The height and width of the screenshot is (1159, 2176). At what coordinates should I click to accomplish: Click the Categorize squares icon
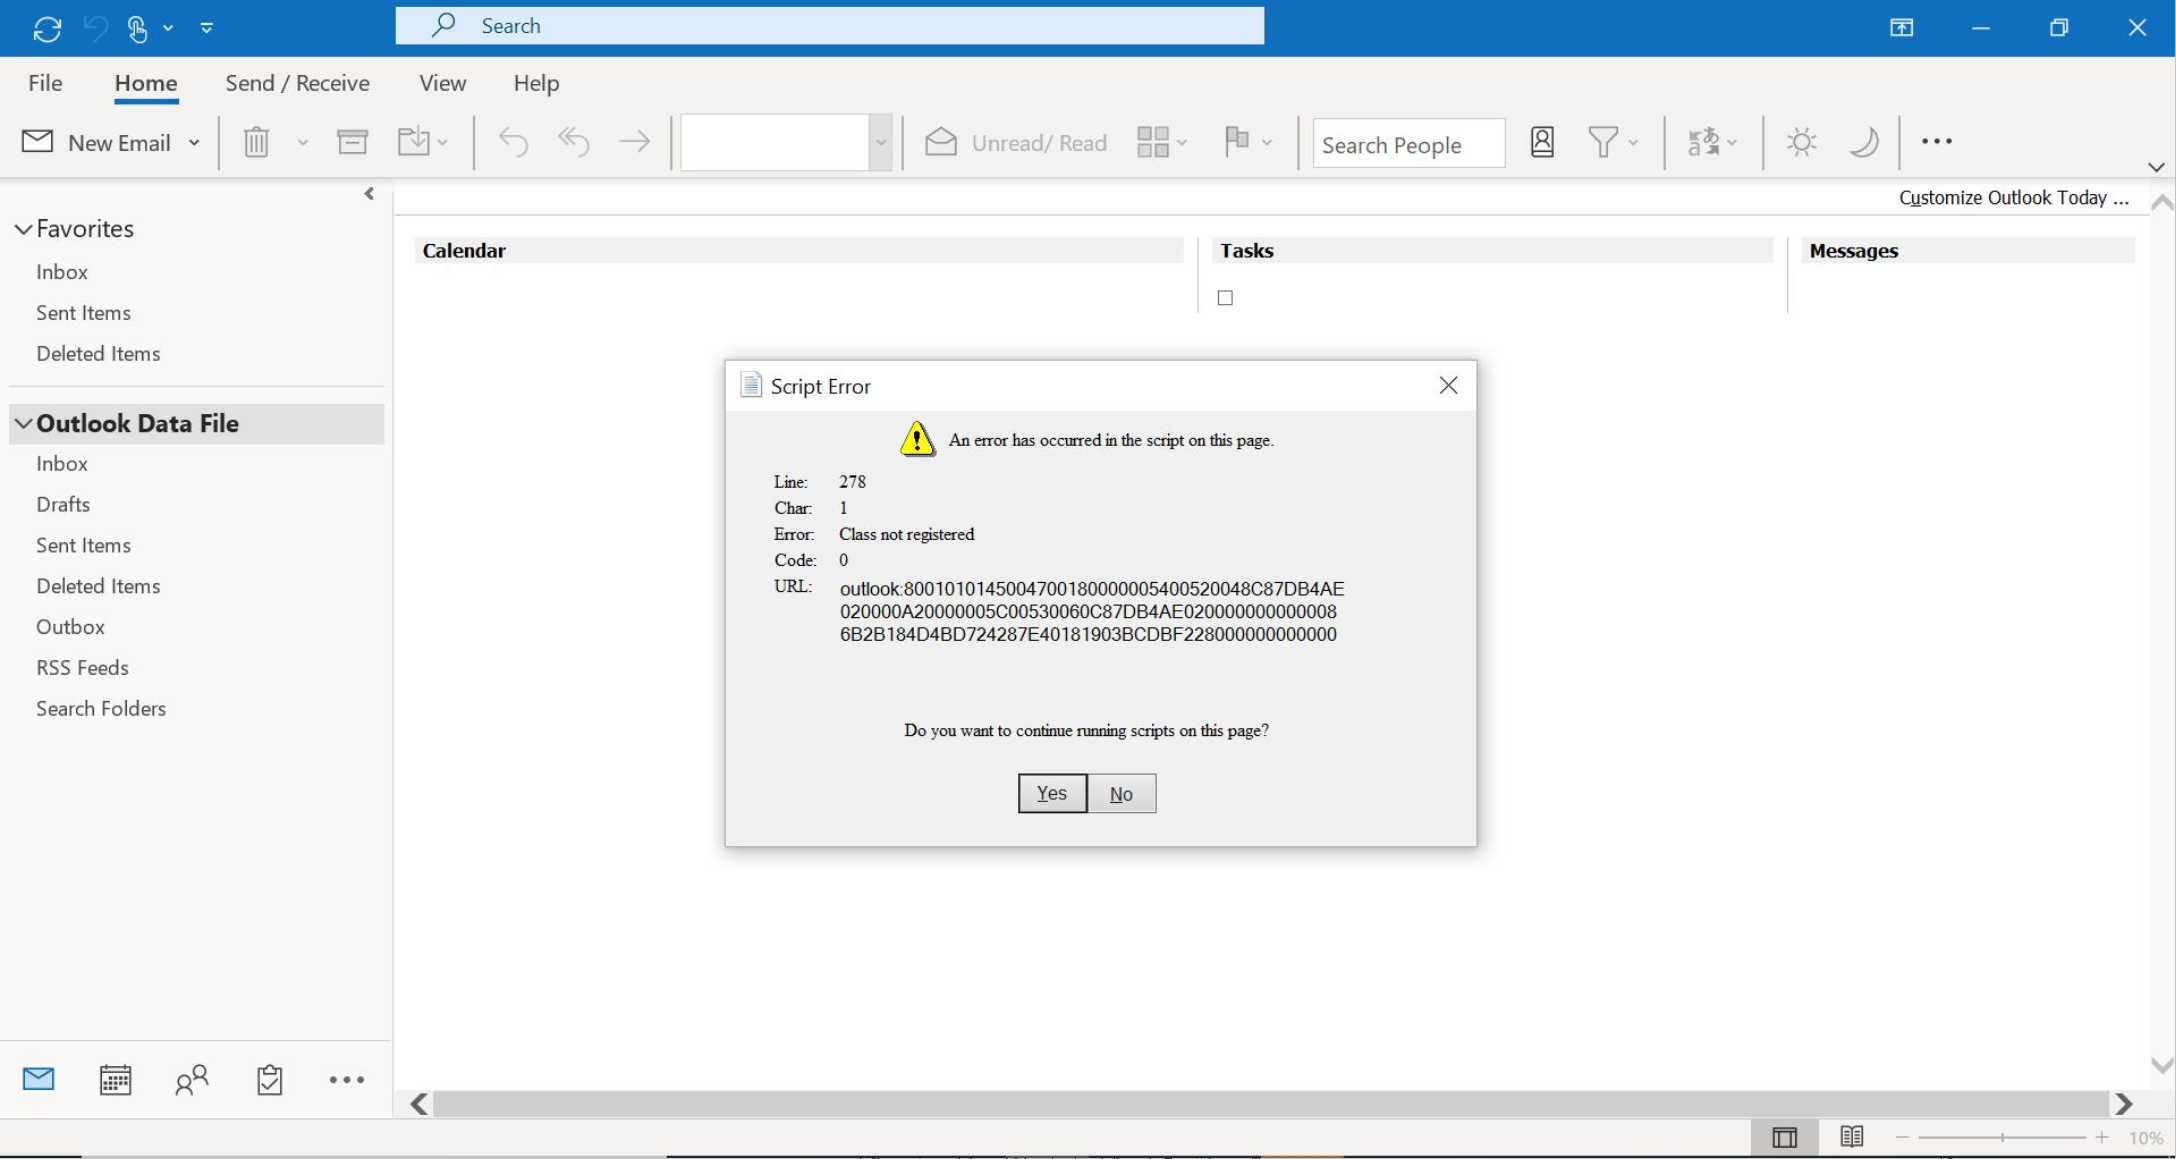(x=1152, y=142)
